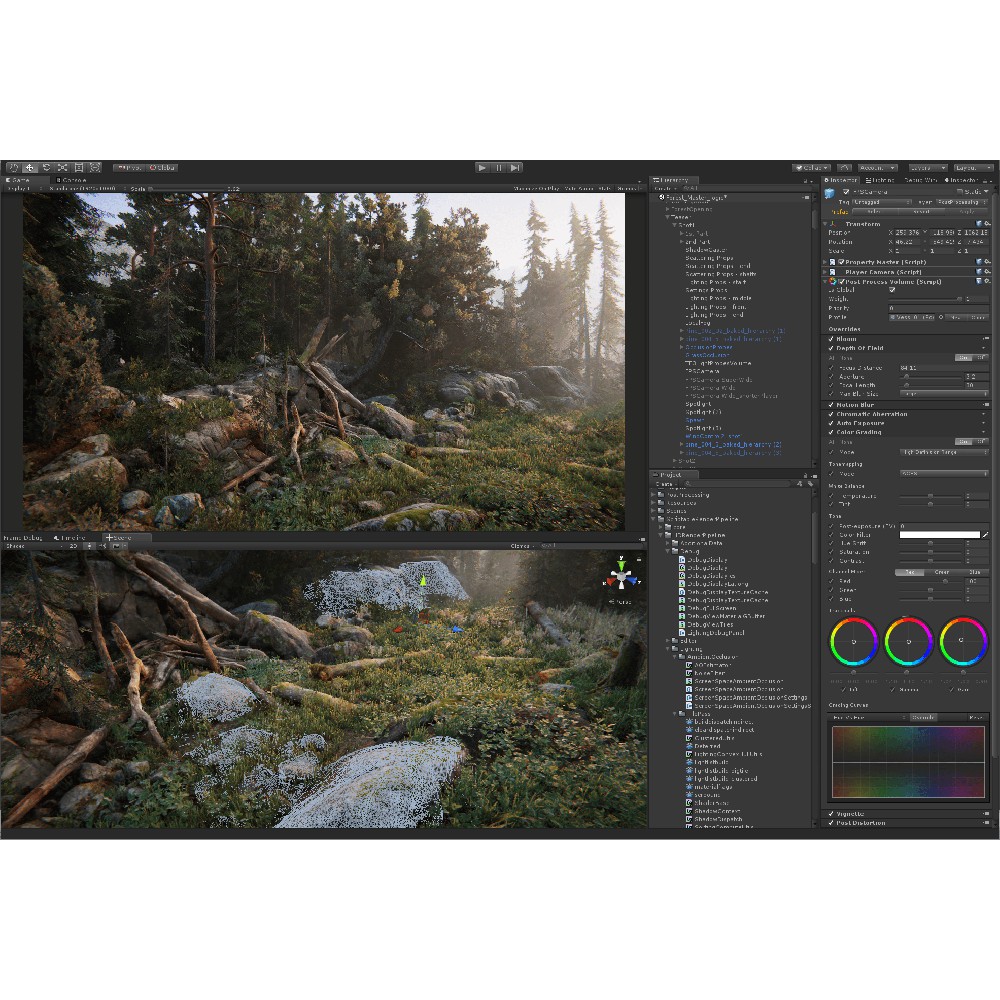Open the Transform component settings gear
The width and height of the screenshot is (1000, 1000).
coord(987,224)
